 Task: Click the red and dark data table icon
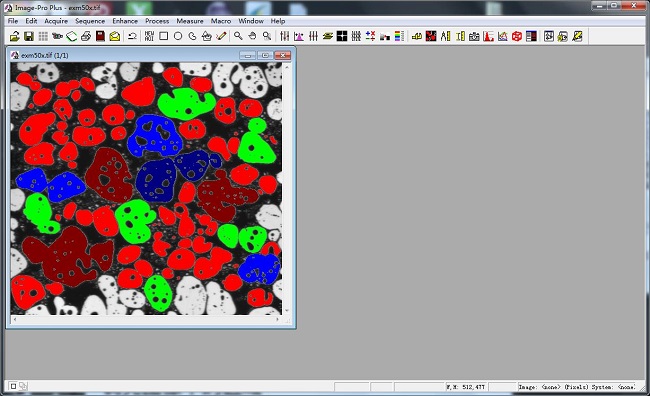click(x=531, y=36)
